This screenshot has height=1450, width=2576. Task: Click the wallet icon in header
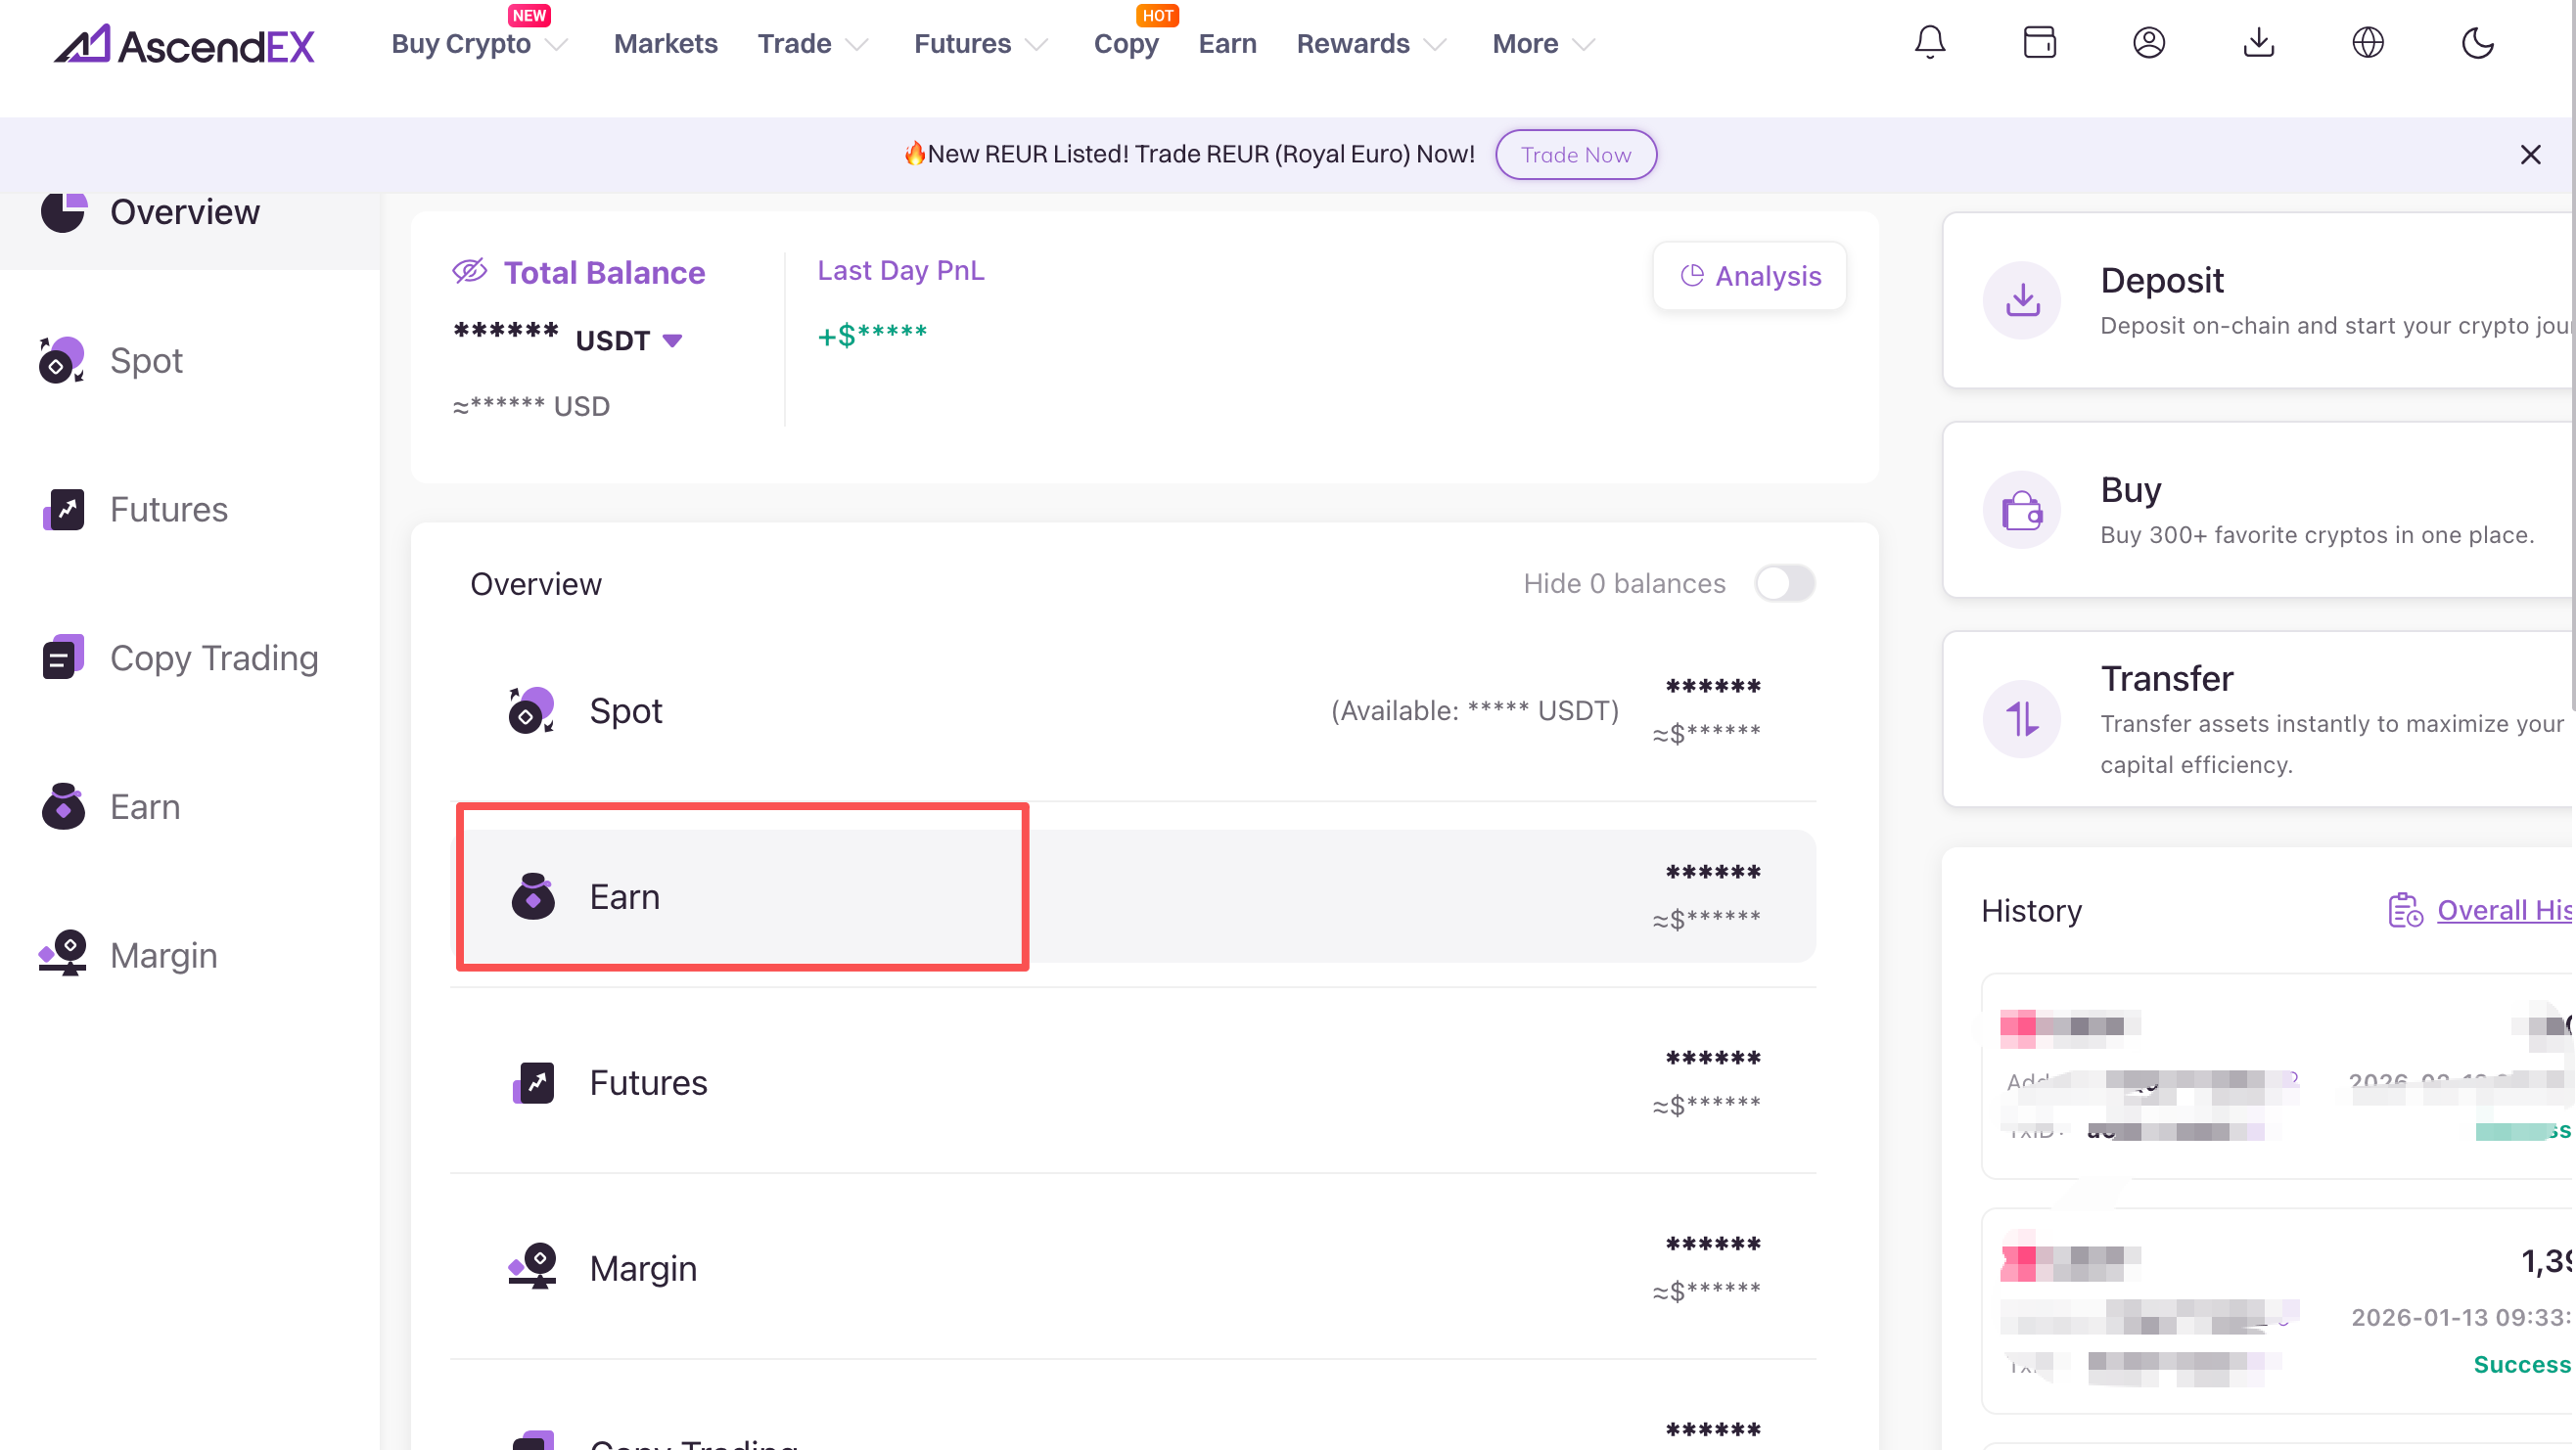click(x=2039, y=43)
